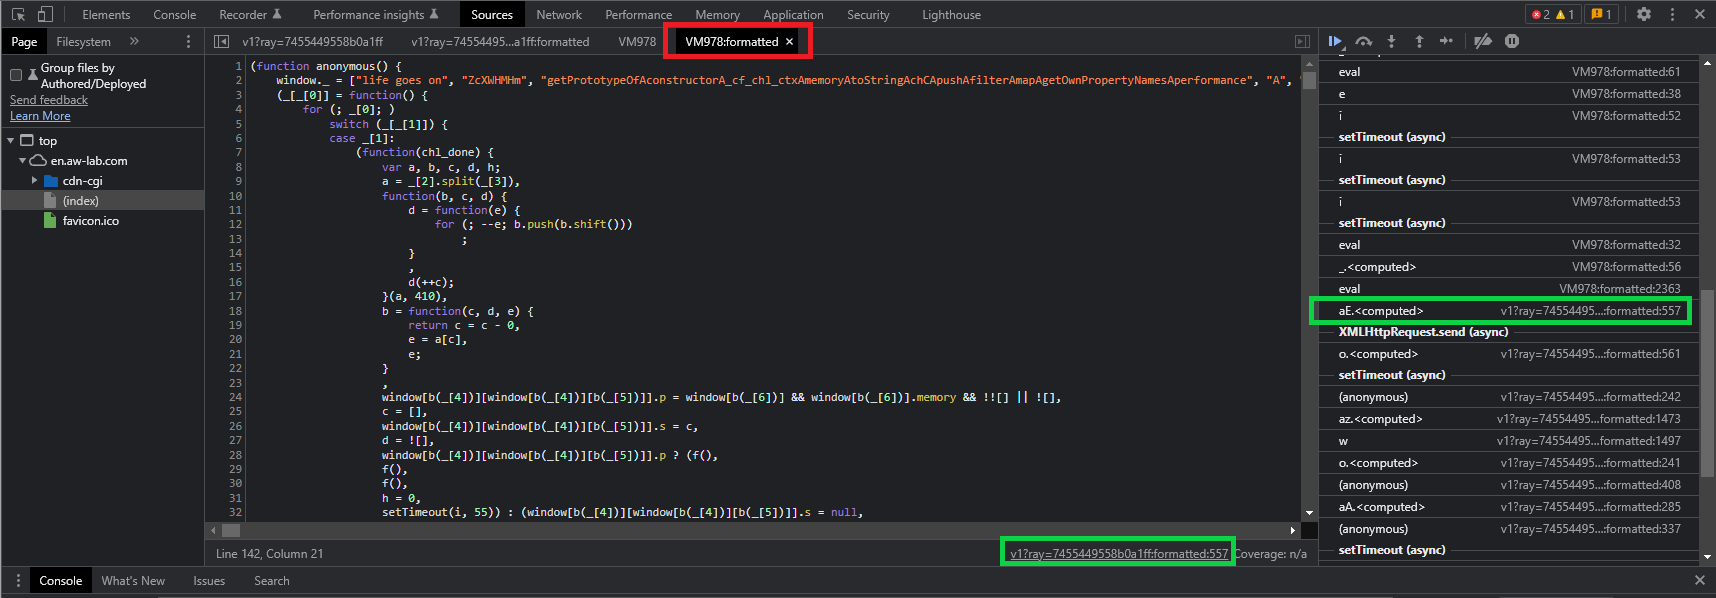Image resolution: width=1716 pixels, height=598 pixels.
Task: Set breakpoint on line number 18
Action: [x=235, y=311]
